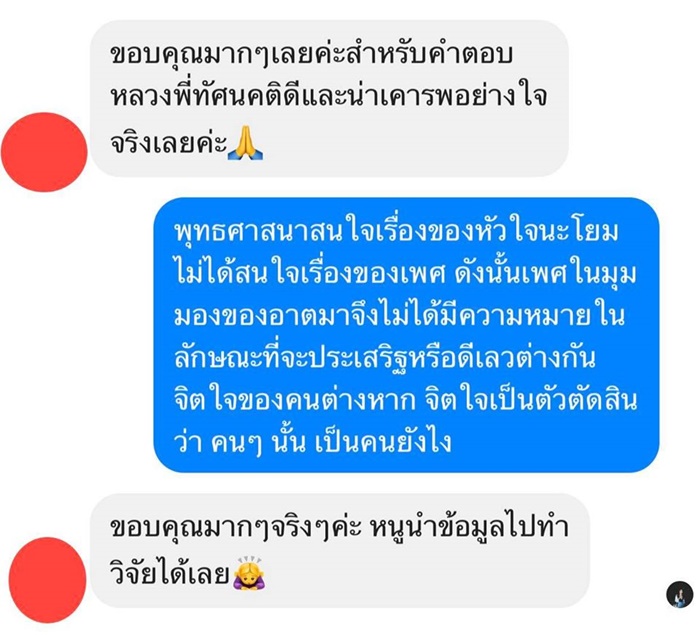Select the text 'วิจัยได้เลย' in the last message
This screenshot has height=635, width=700.
tap(170, 573)
